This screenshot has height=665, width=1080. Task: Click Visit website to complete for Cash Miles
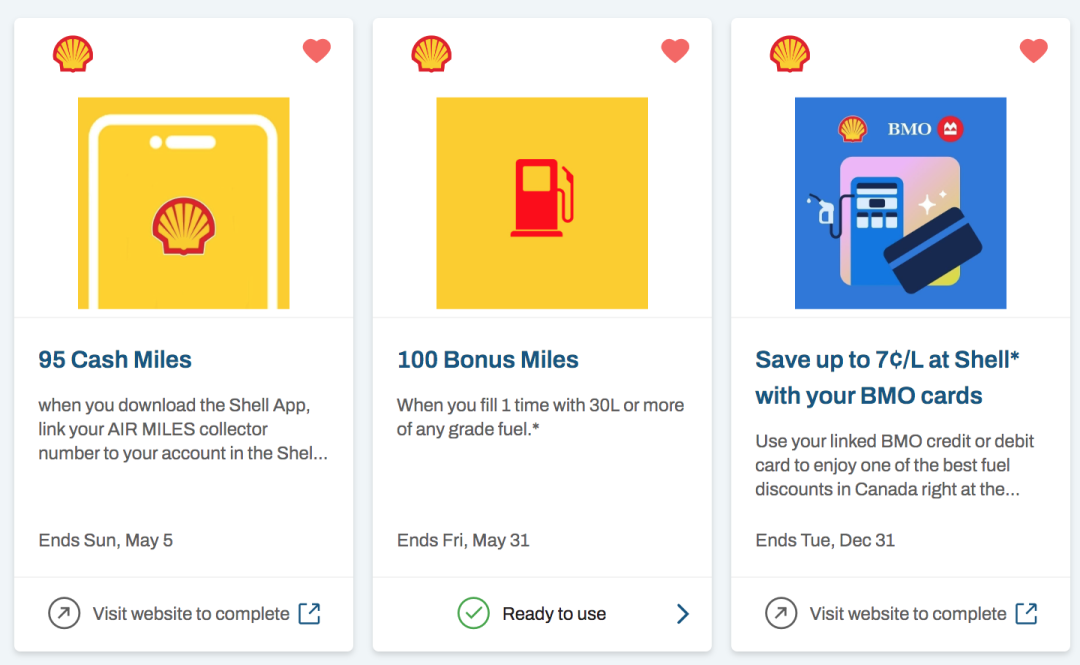(x=191, y=614)
